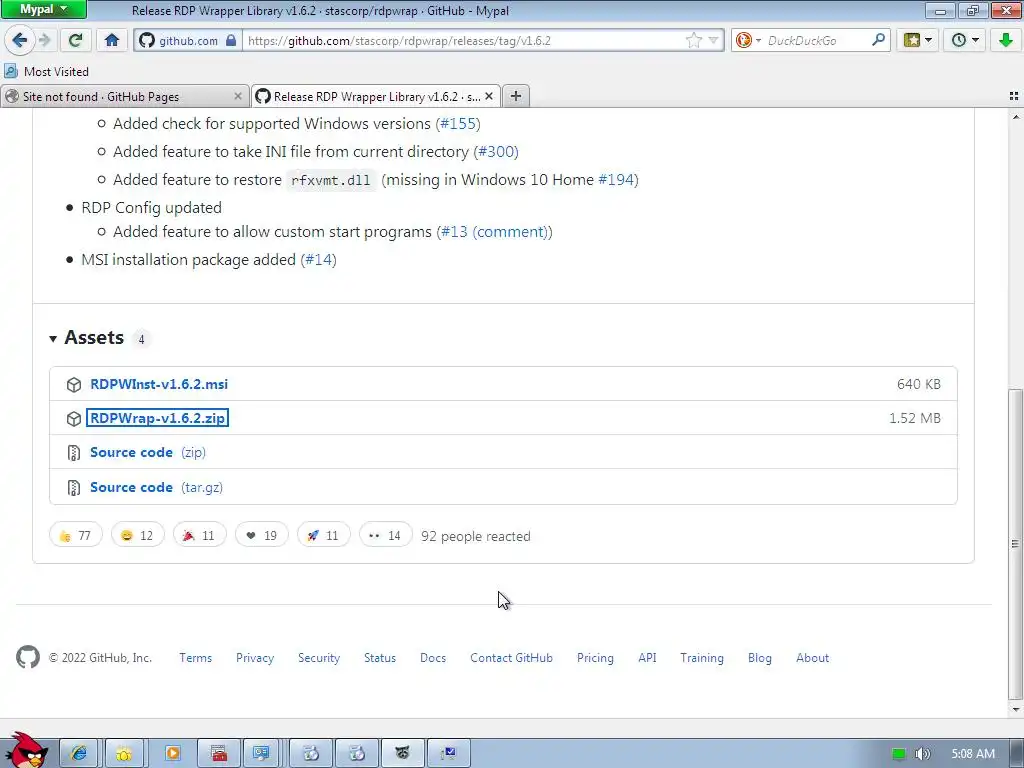Click the hooray reaction 11
Image resolution: width=1024 pixels, height=768 pixels.
pos(199,536)
